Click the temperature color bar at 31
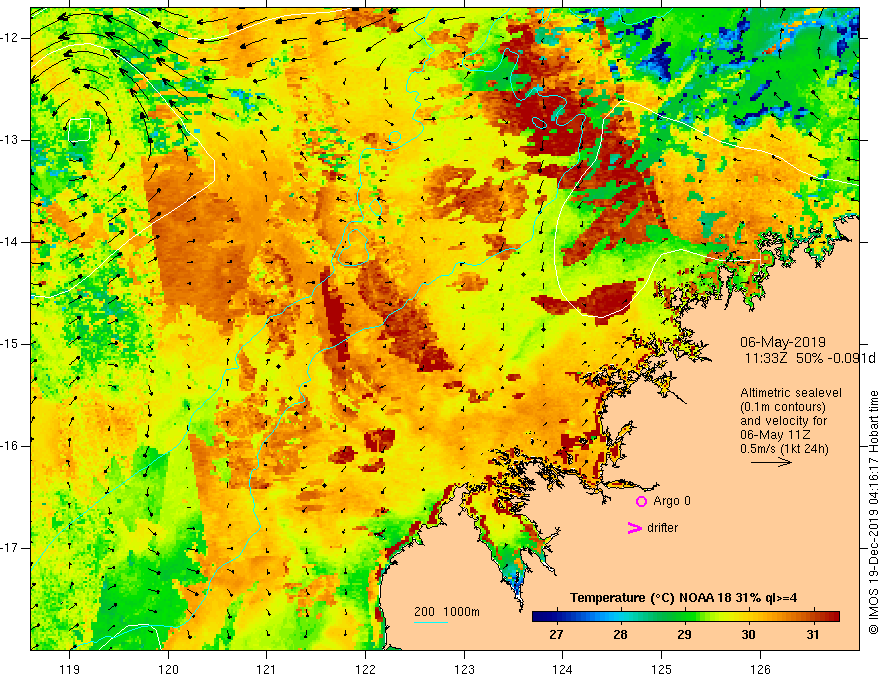 [813, 617]
